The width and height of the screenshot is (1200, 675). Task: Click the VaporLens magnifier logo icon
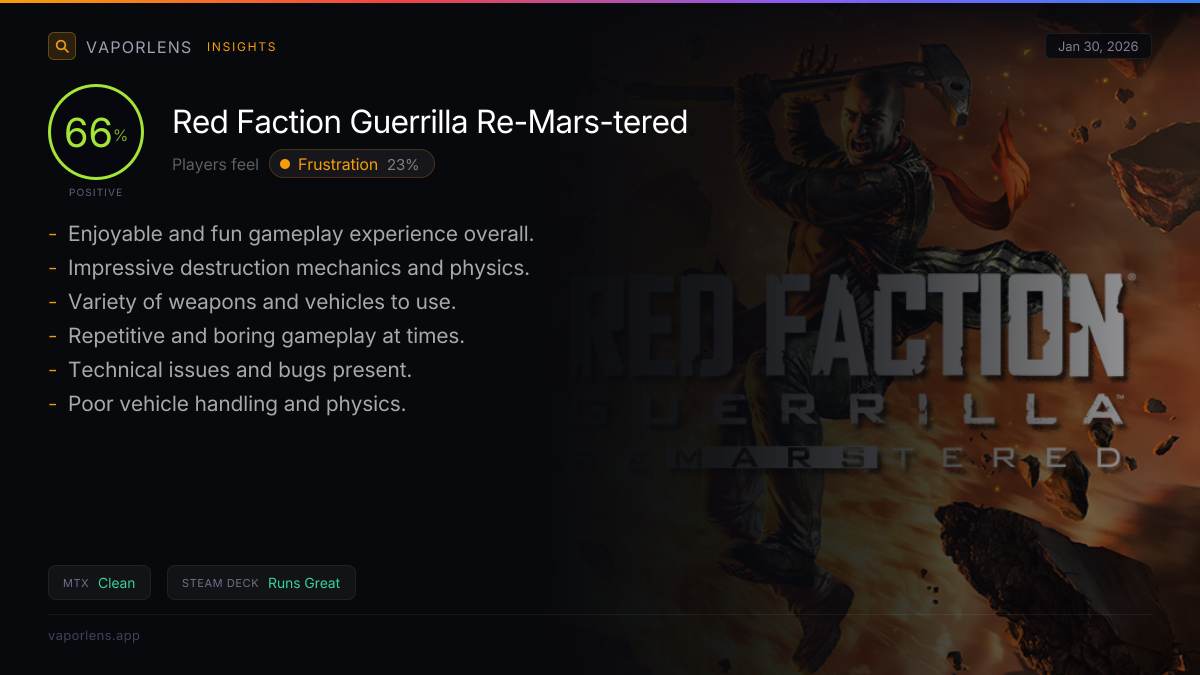tap(62, 46)
